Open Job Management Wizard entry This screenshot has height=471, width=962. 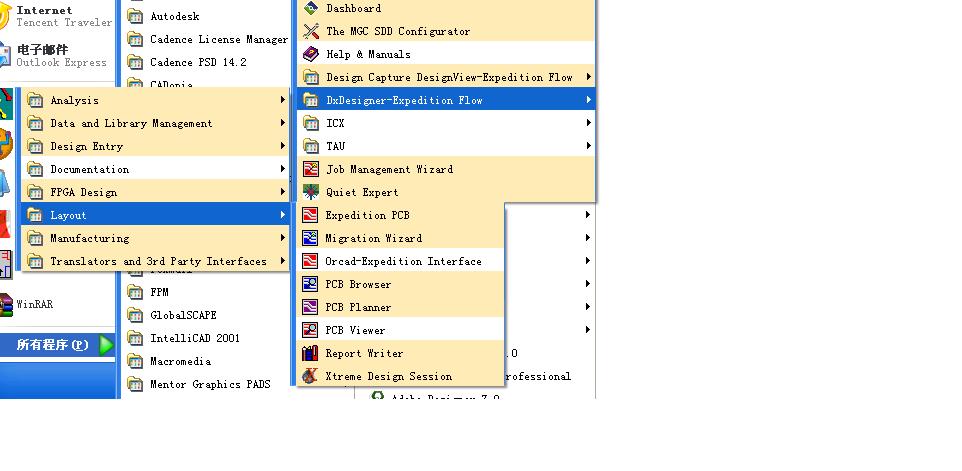pyautogui.click(x=446, y=169)
